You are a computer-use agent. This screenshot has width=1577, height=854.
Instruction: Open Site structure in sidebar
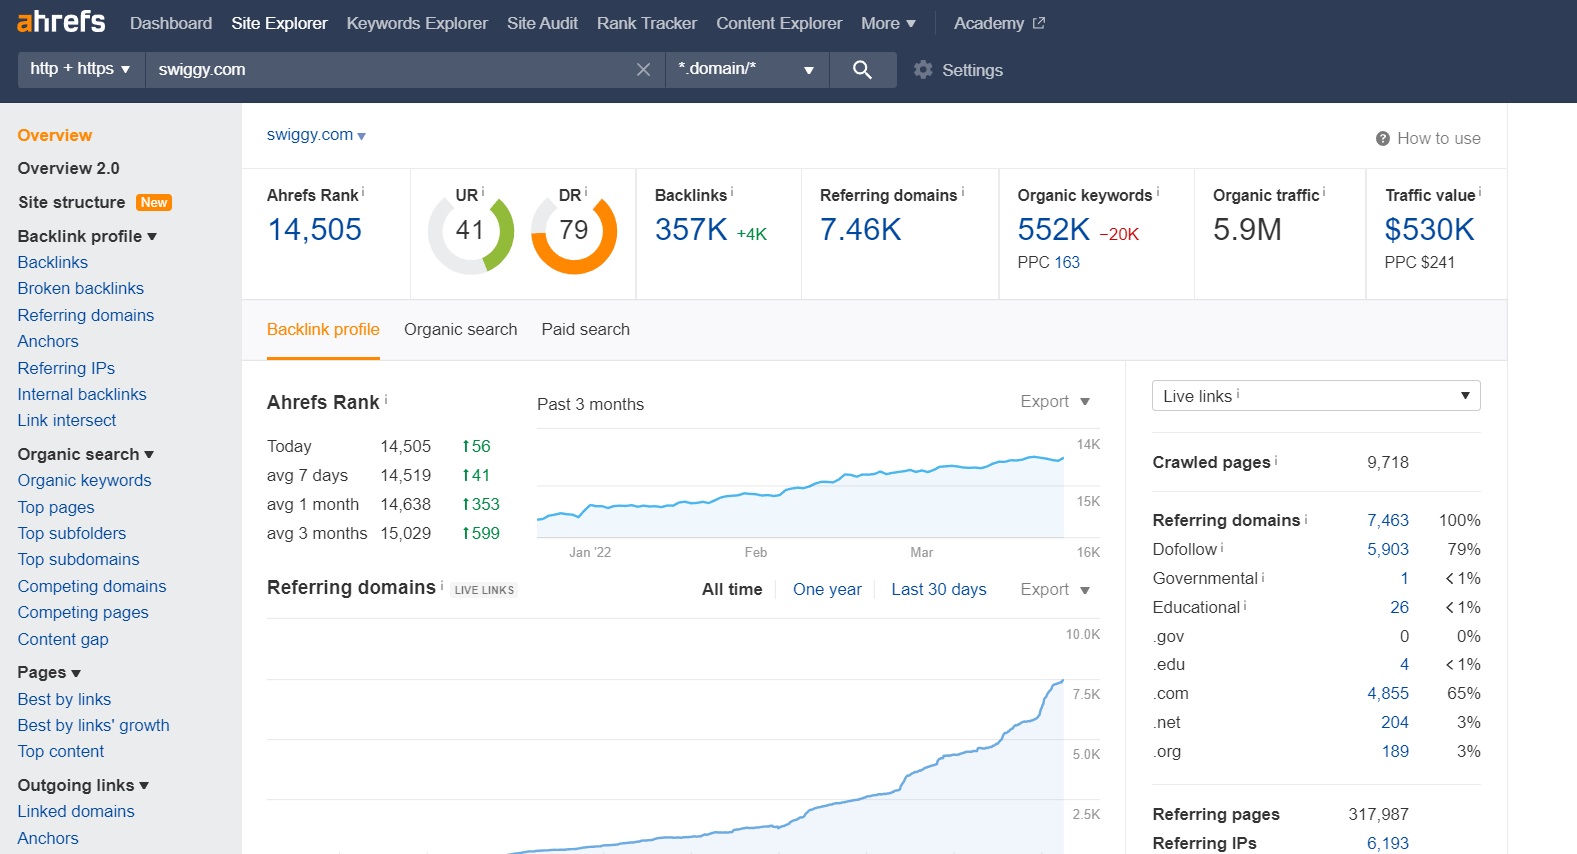pyautogui.click(x=71, y=202)
